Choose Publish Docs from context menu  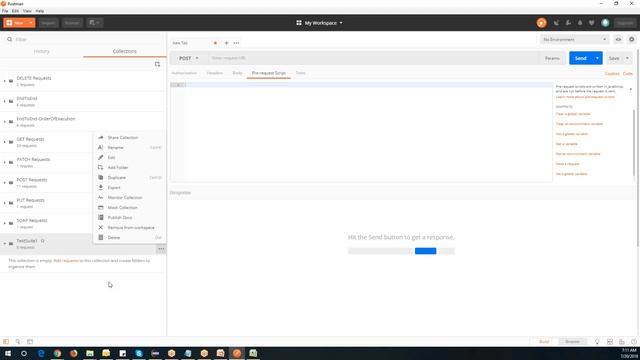tap(130, 218)
